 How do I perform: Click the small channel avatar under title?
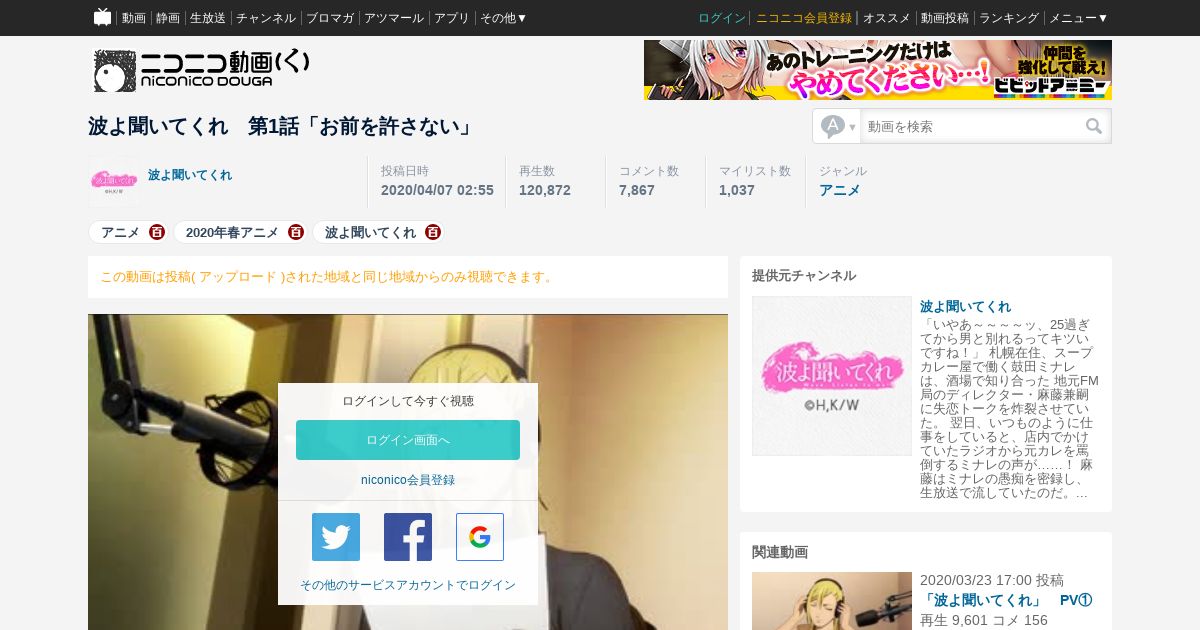(x=114, y=181)
